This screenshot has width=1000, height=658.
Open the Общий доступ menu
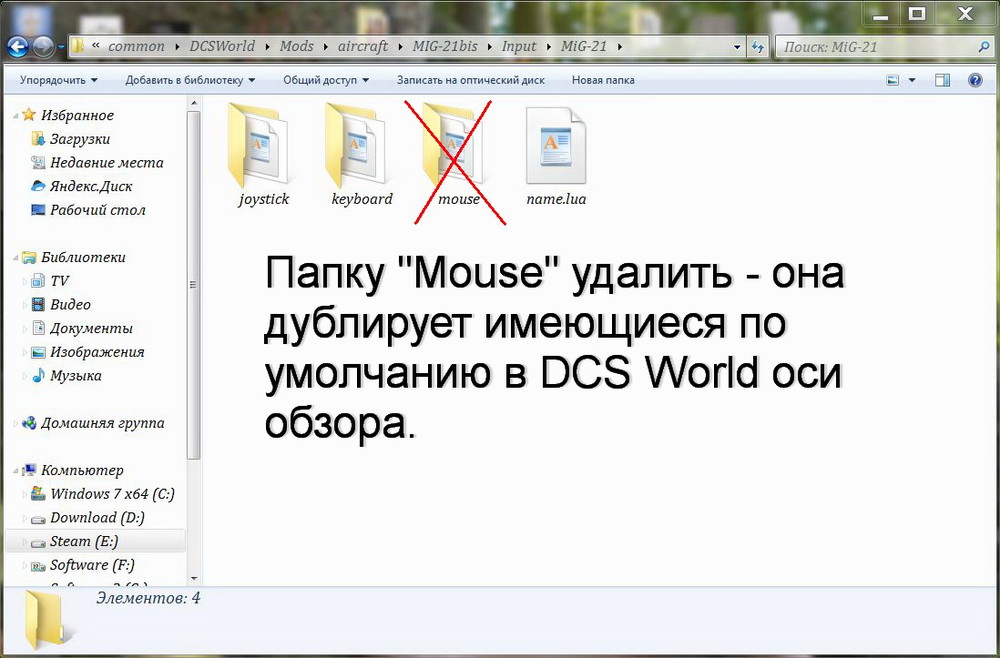point(323,79)
